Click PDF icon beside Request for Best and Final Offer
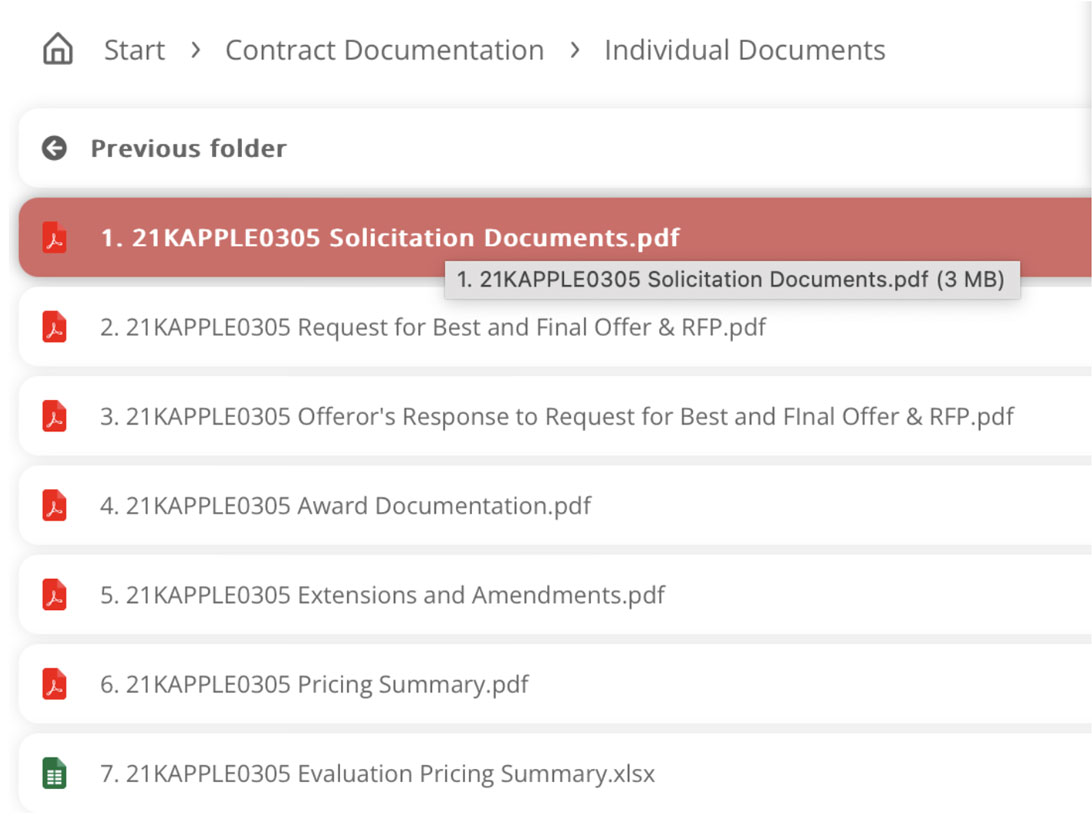 point(55,327)
